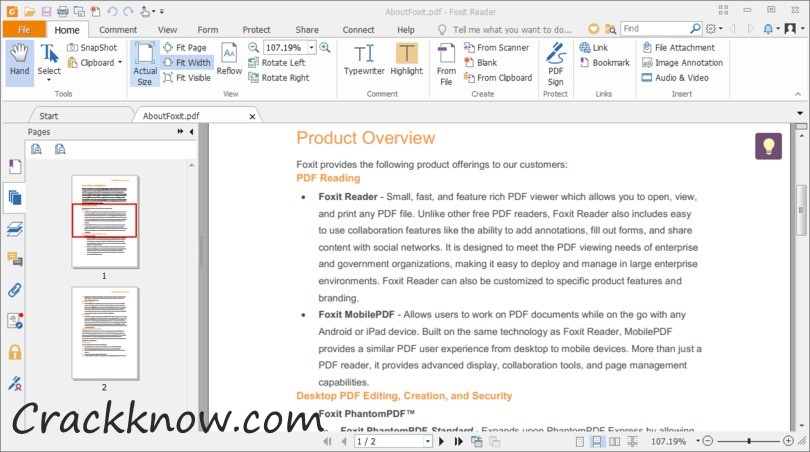810x452 pixels.
Task: Open the notification bell dropdown
Action: pyautogui.click(x=771, y=28)
